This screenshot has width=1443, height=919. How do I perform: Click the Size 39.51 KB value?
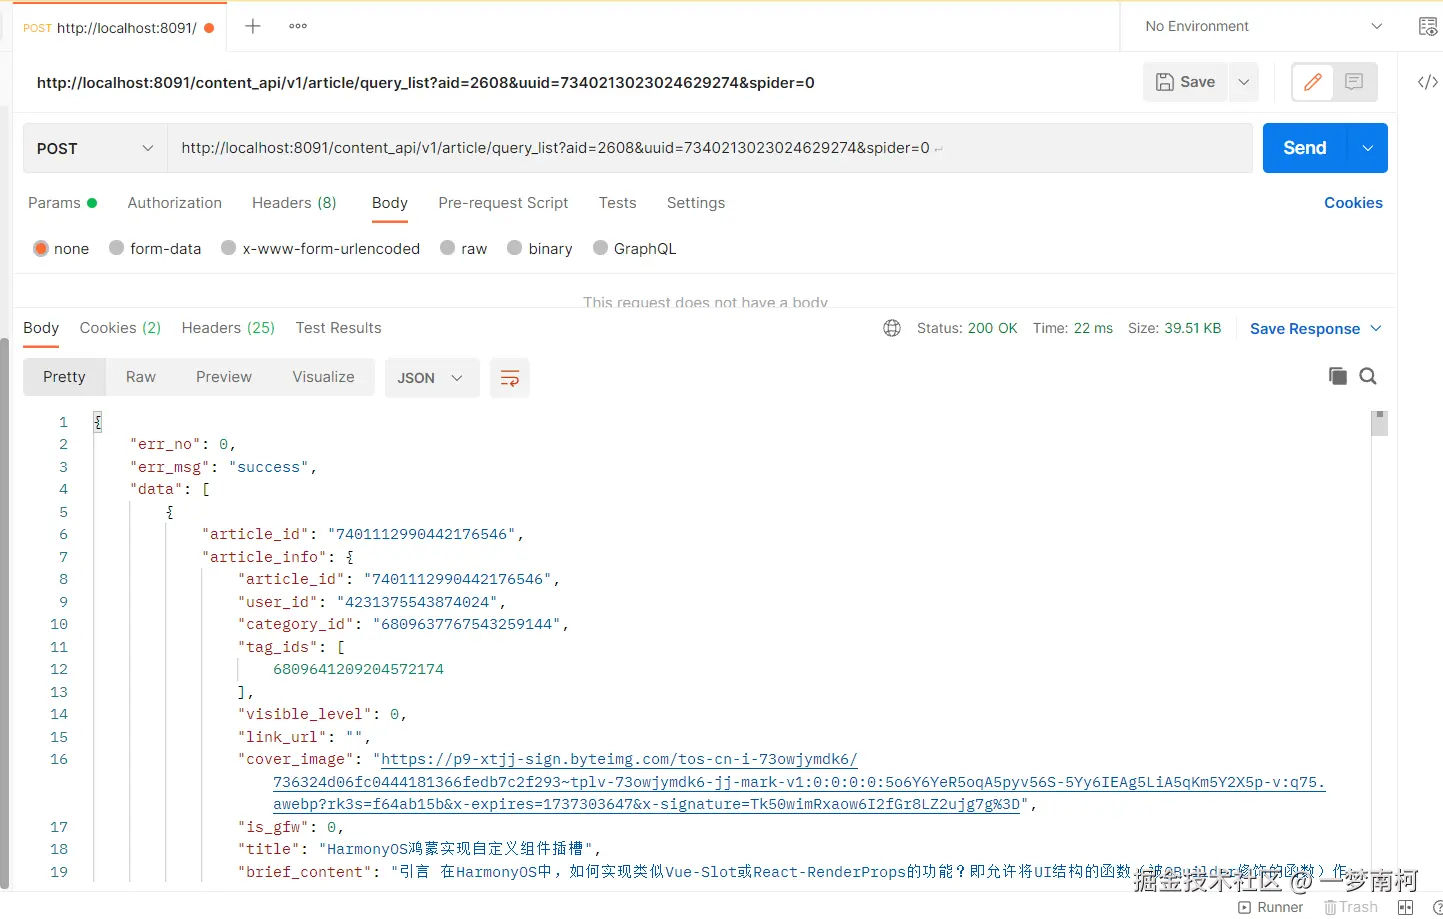click(1192, 328)
